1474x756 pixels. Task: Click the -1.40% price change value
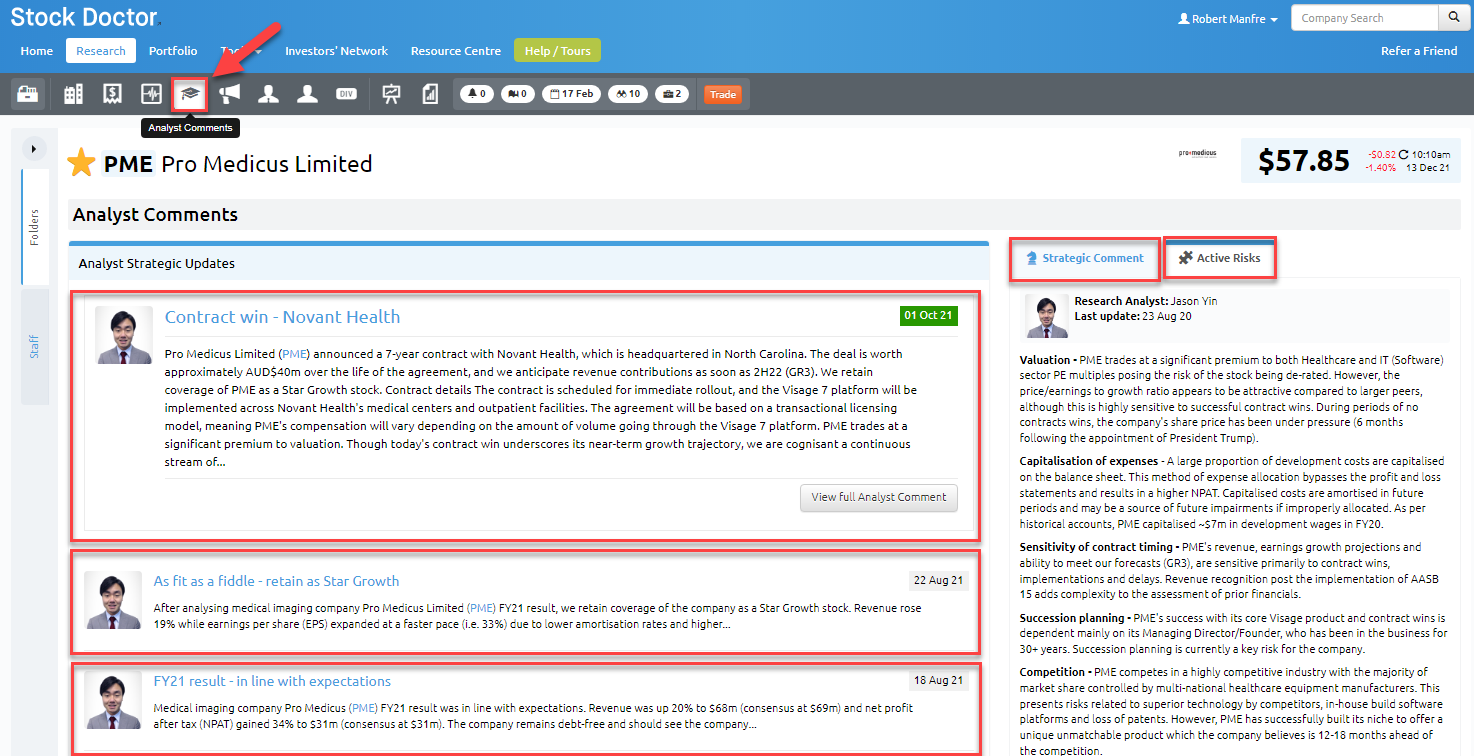click(1380, 167)
